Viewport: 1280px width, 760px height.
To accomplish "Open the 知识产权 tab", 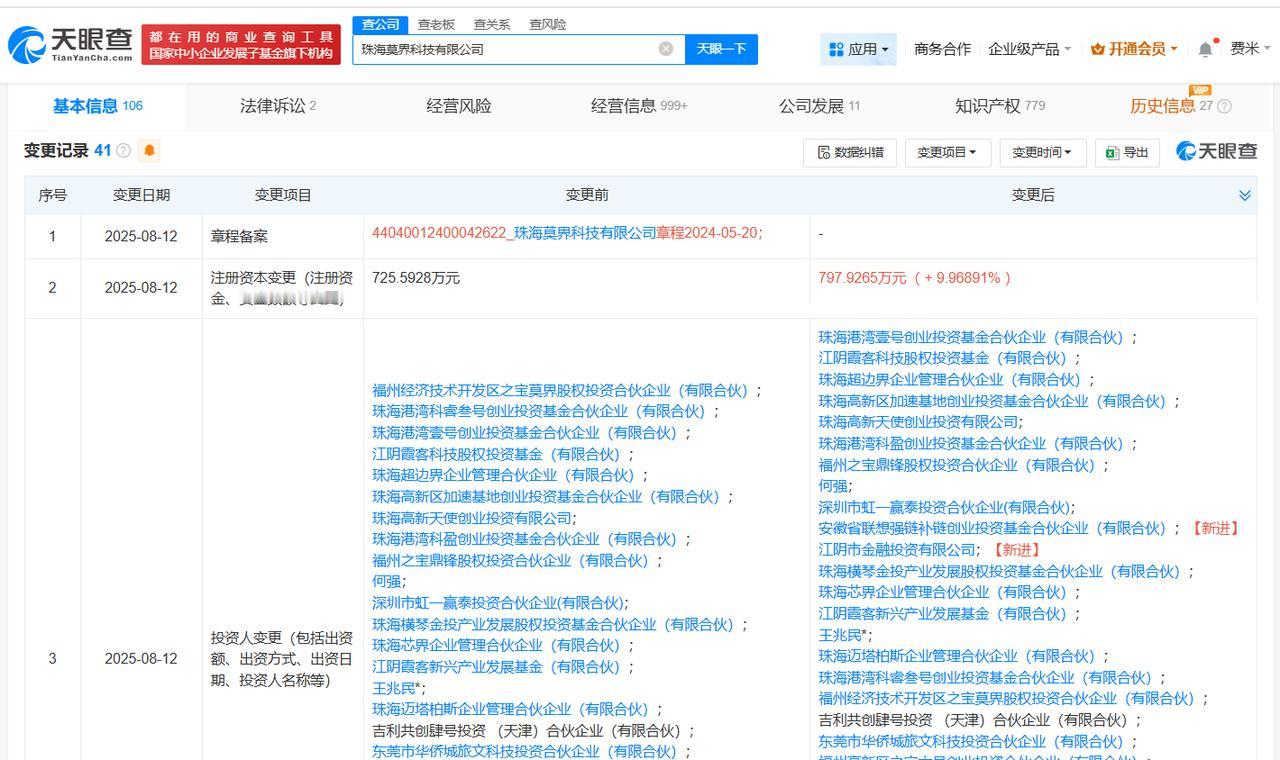I will tap(1000, 106).
